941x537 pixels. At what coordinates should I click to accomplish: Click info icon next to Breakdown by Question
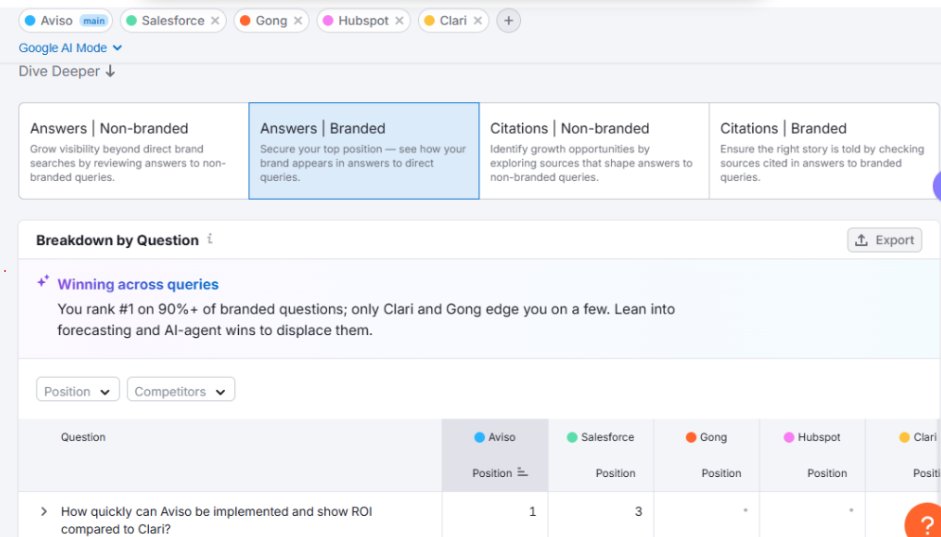tap(210, 239)
